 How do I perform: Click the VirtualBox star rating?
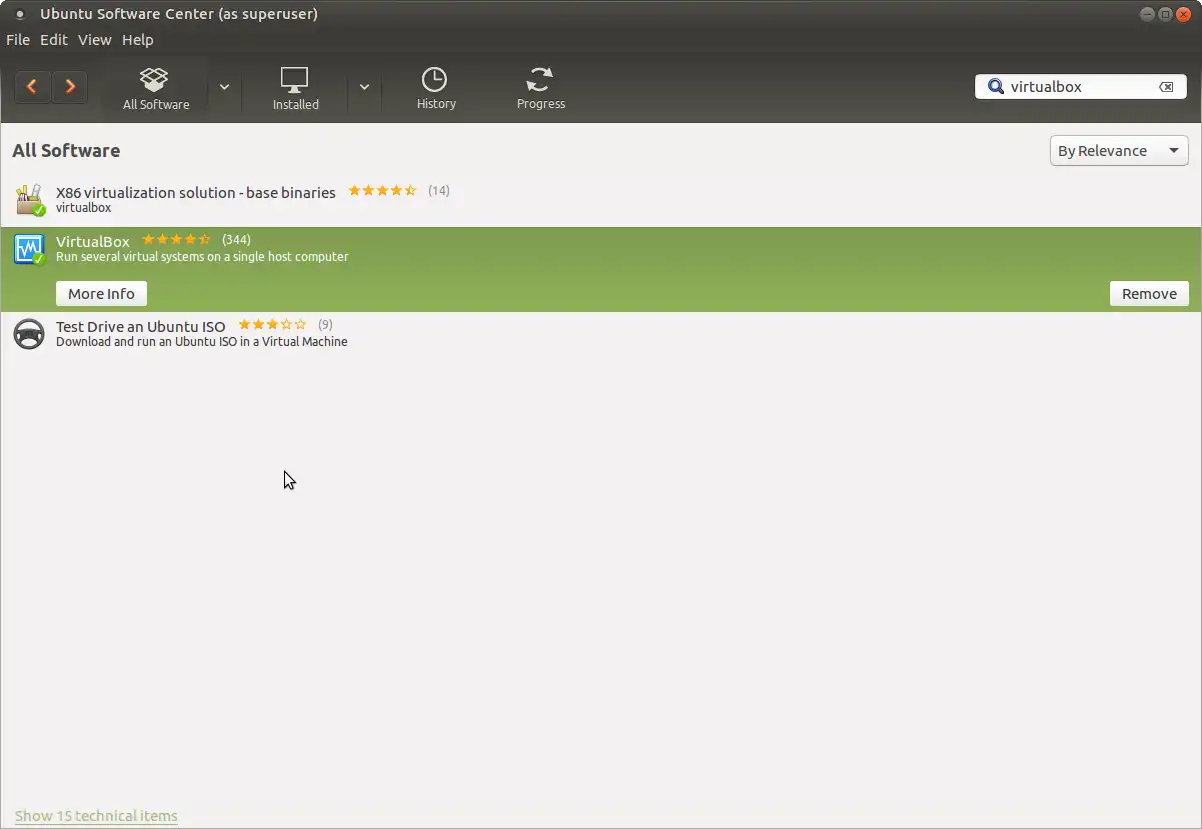pos(176,240)
